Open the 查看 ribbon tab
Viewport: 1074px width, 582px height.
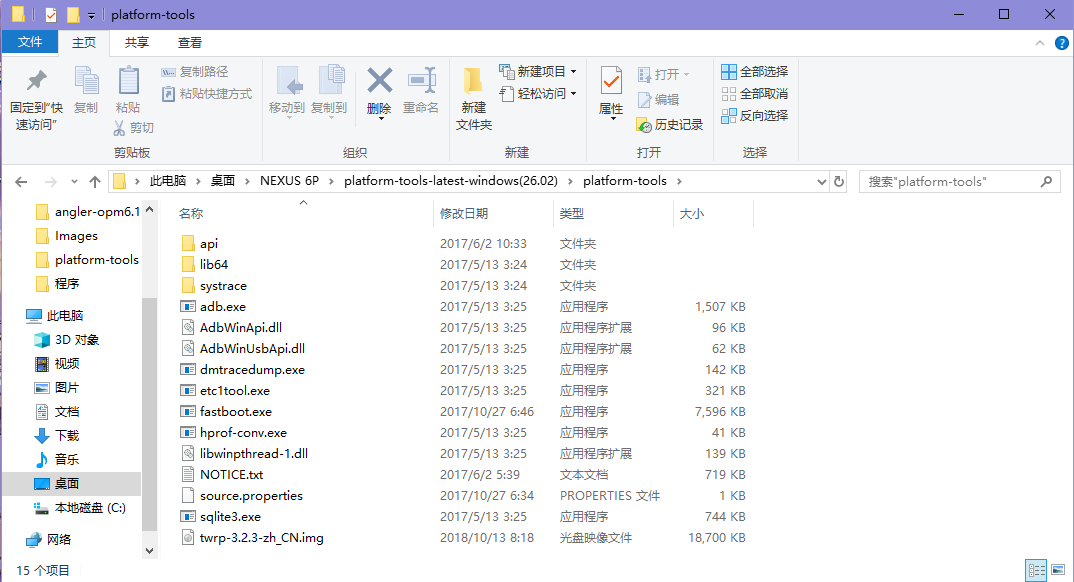(190, 43)
